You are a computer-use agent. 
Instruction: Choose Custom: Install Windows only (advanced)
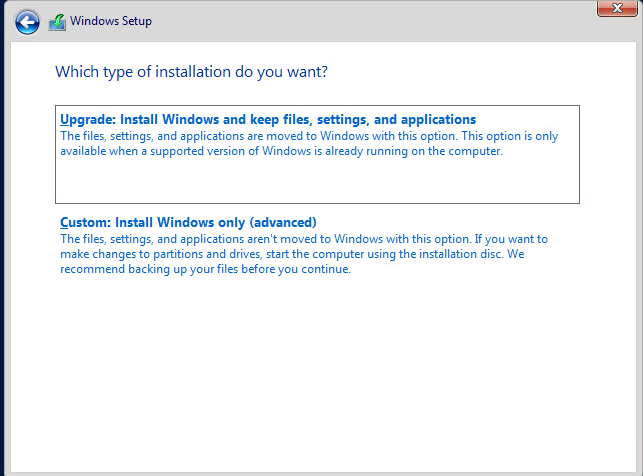pos(188,222)
